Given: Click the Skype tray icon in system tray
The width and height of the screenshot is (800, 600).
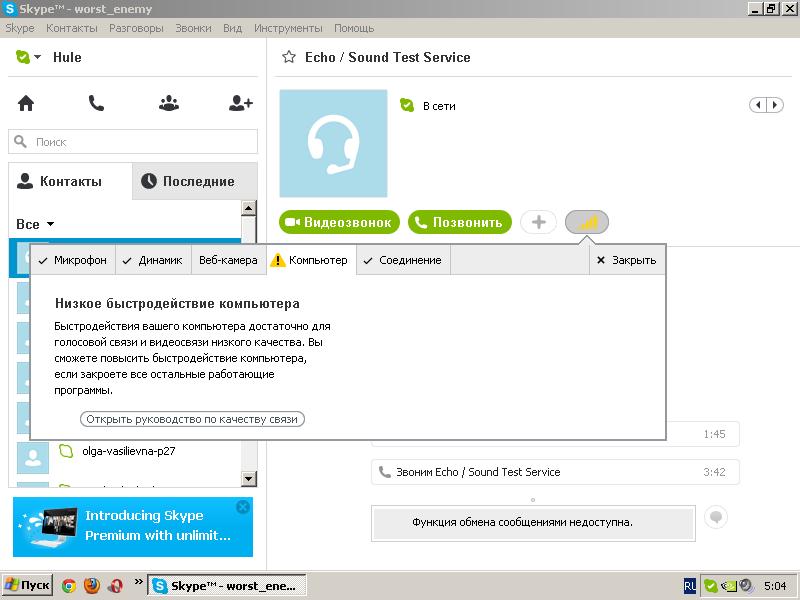Looking at the screenshot, I should click(x=710, y=586).
